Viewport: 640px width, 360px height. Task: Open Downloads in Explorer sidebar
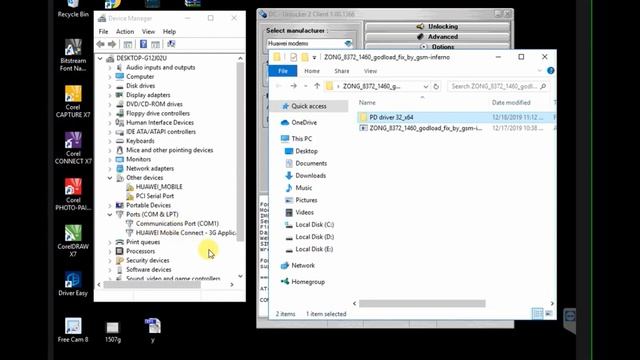point(311,176)
